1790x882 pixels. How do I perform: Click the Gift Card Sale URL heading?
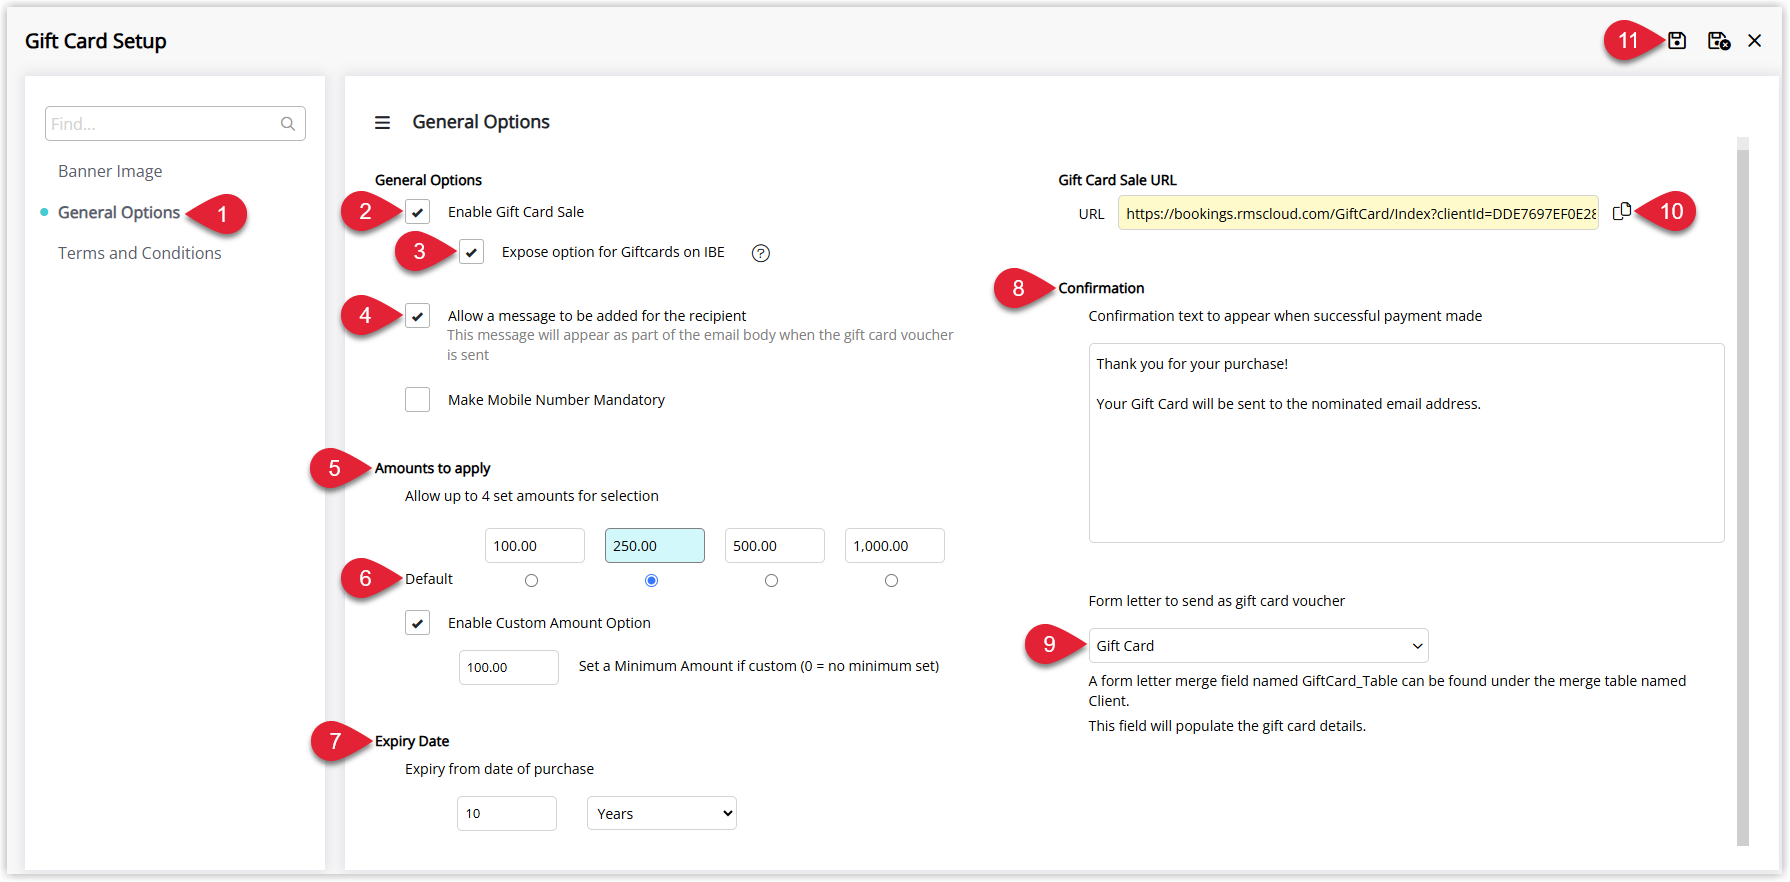[x=1118, y=180]
